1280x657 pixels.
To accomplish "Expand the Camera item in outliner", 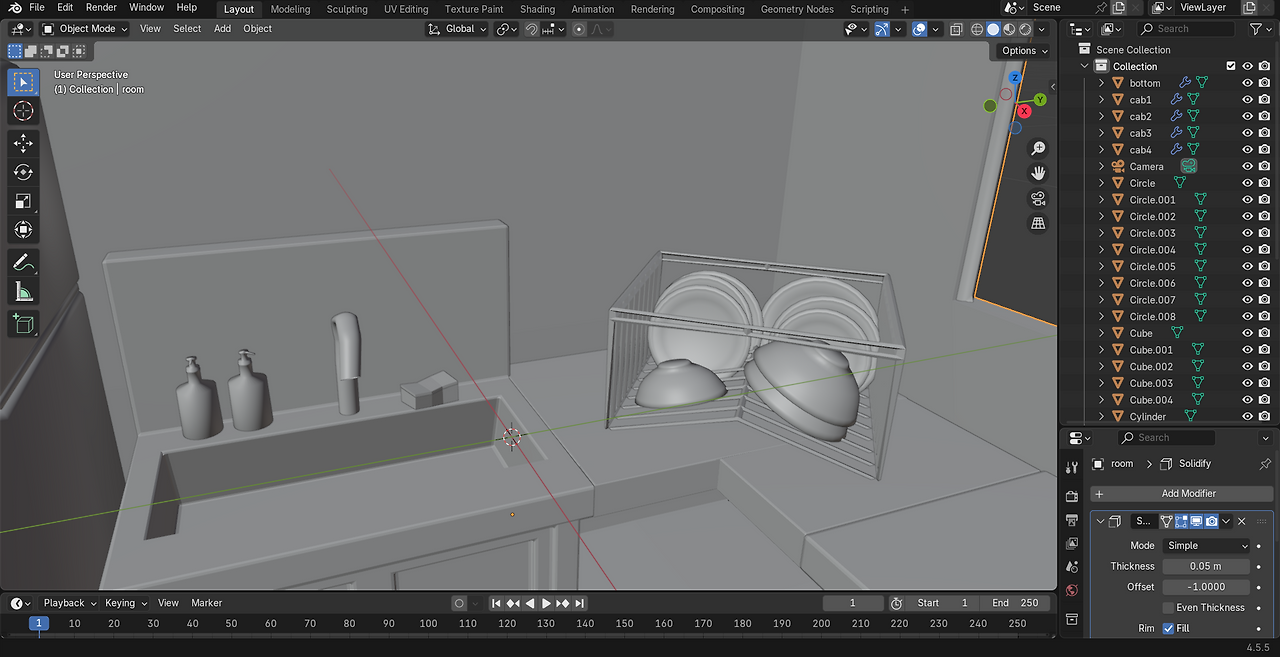I will click(1102, 167).
